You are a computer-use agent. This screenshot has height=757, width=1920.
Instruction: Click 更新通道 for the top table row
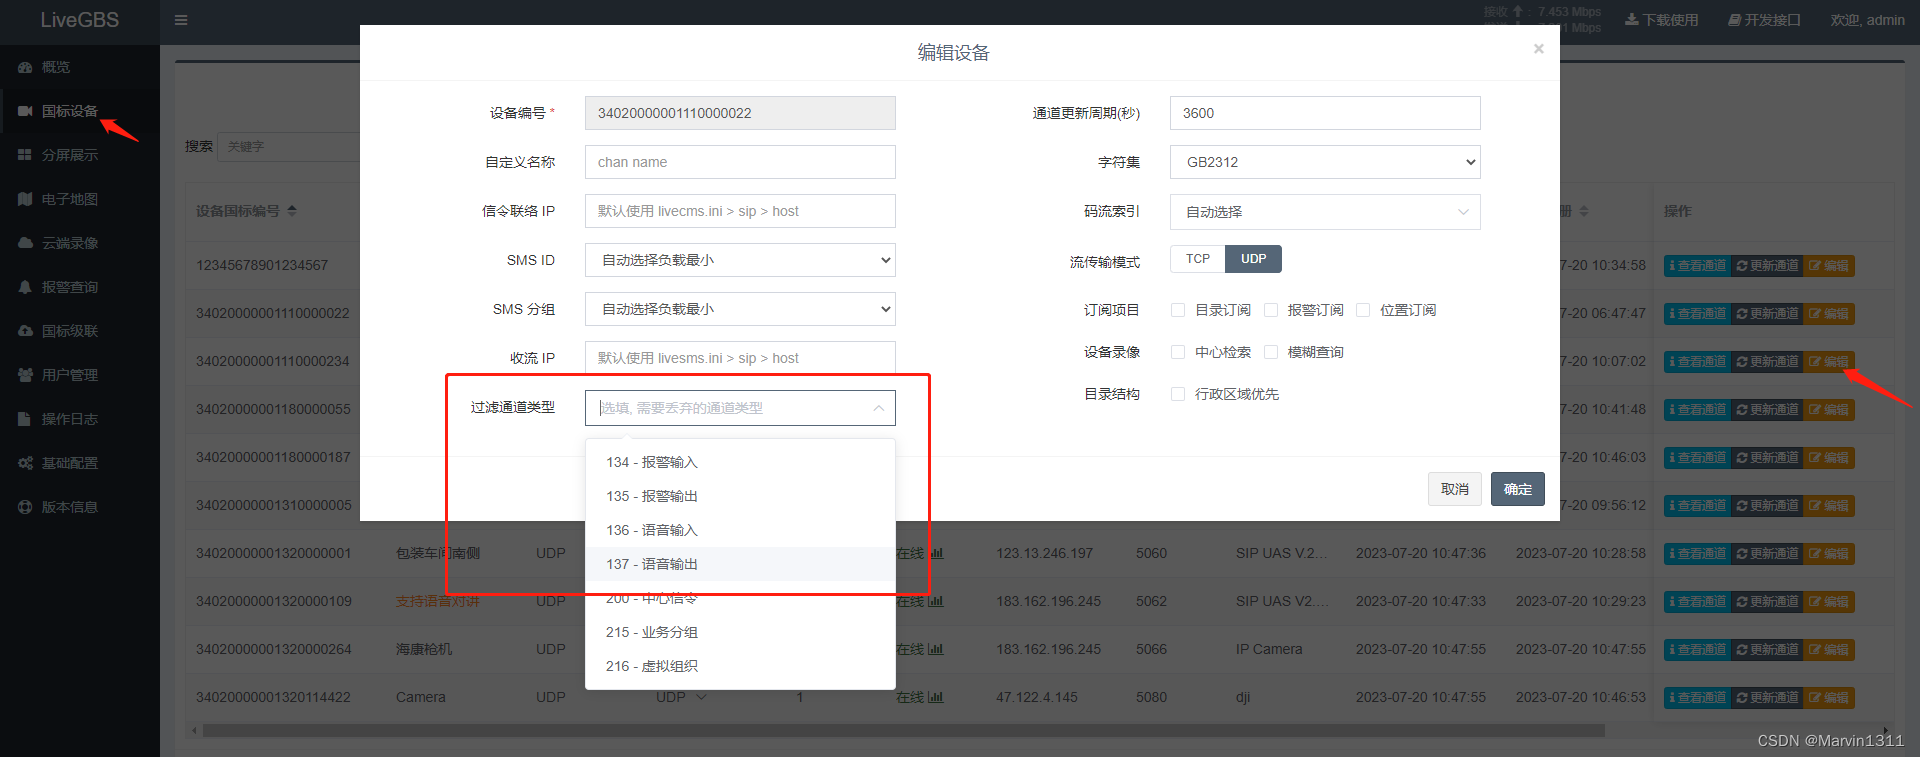[1767, 265]
